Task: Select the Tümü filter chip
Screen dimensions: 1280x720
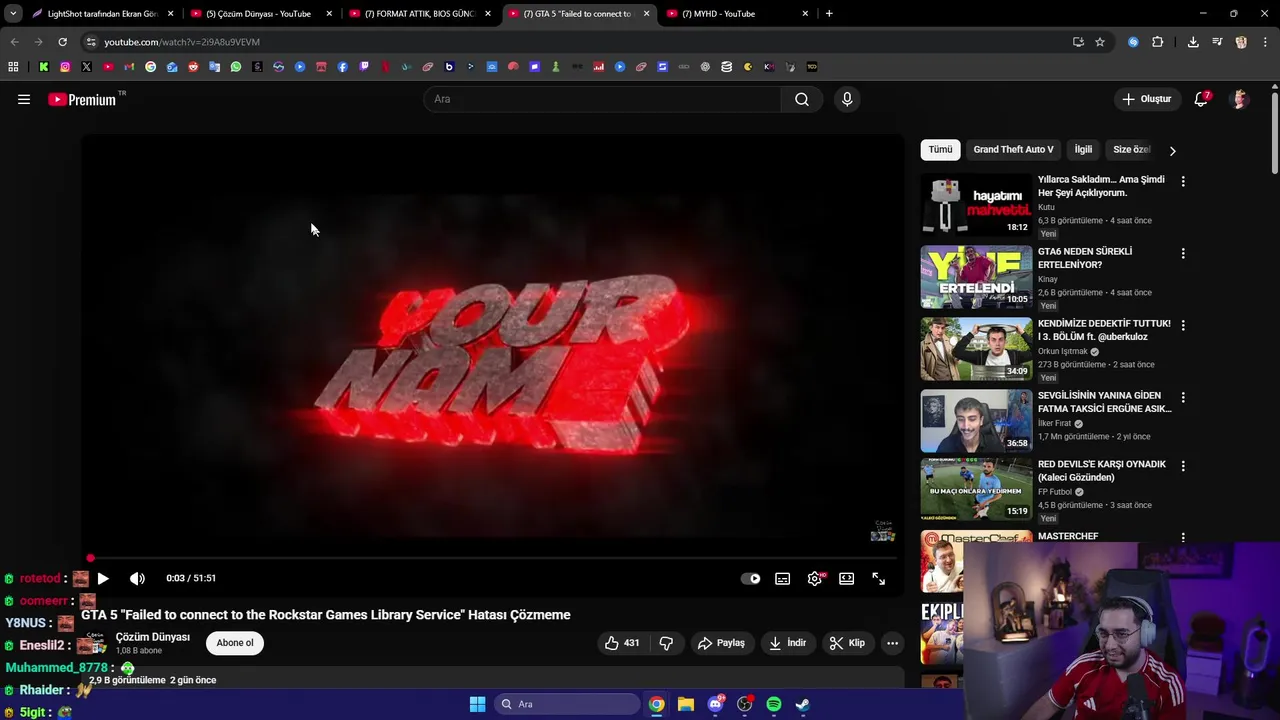Action: pos(940,149)
